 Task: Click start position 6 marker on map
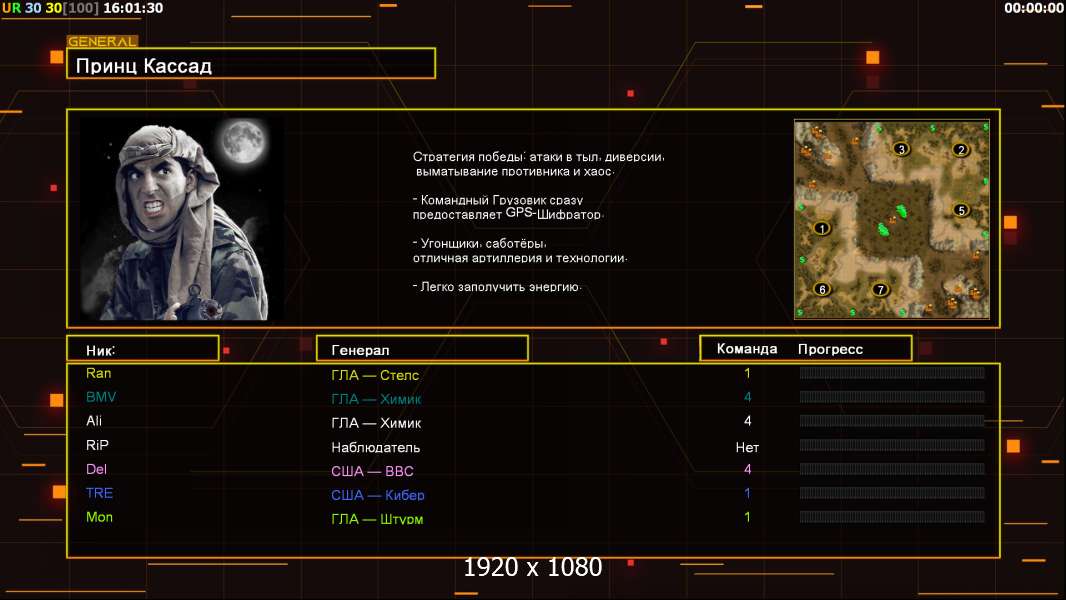click(x=822, y=289)
